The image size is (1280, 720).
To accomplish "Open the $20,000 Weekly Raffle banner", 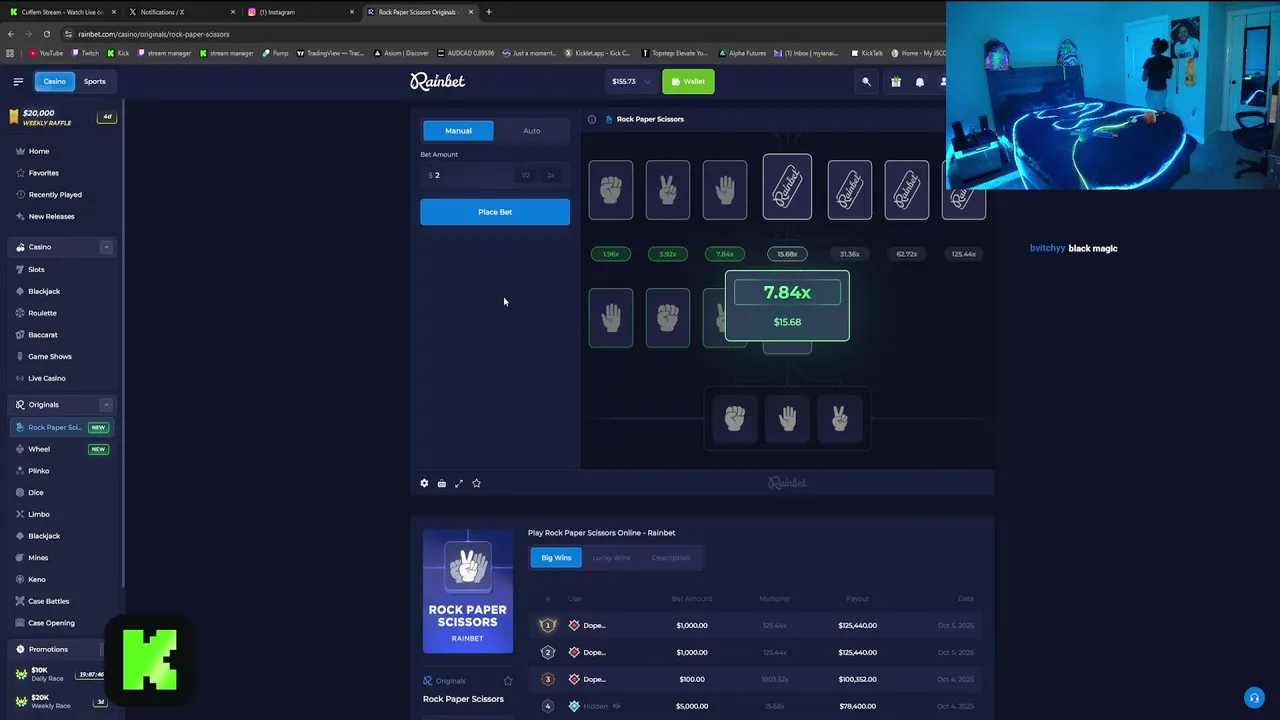I will coord(61,117).
